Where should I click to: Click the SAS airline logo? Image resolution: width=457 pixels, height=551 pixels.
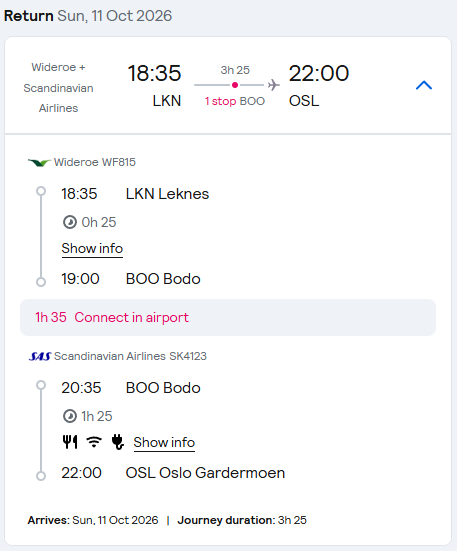pyautogui.click(x=40, y=356)
